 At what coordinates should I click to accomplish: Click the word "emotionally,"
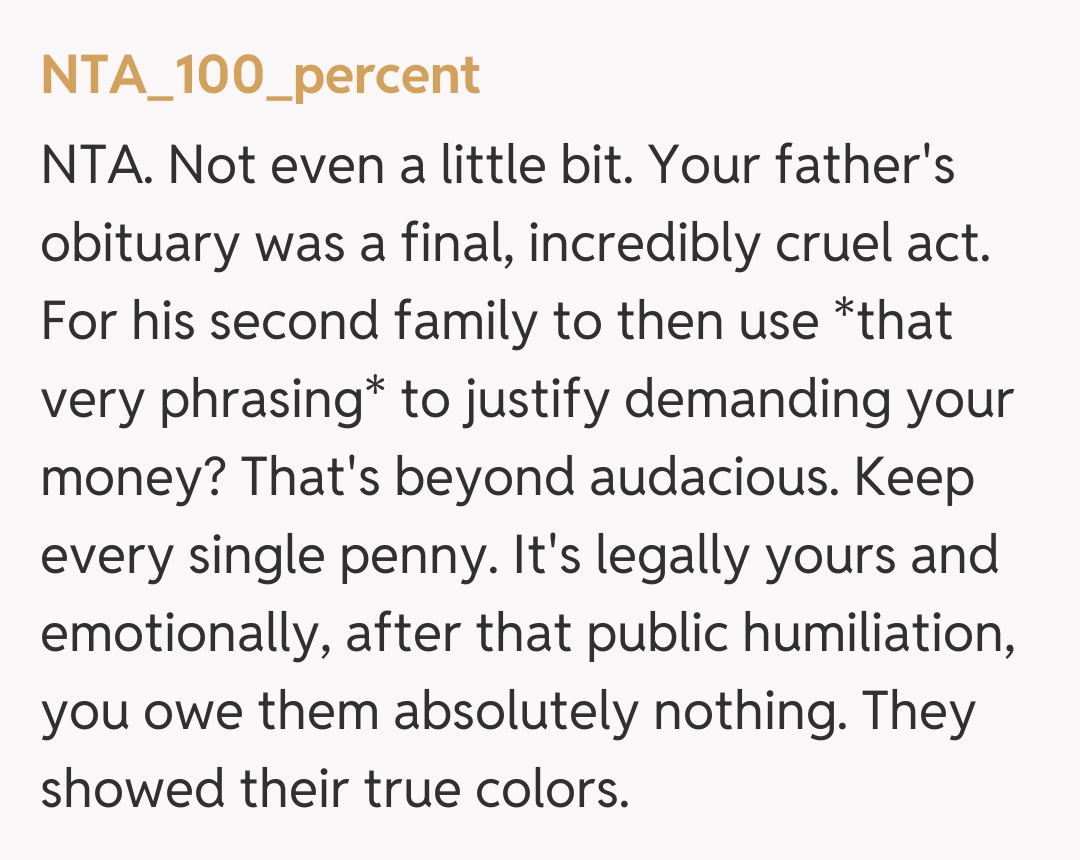(x=184, y=633)
